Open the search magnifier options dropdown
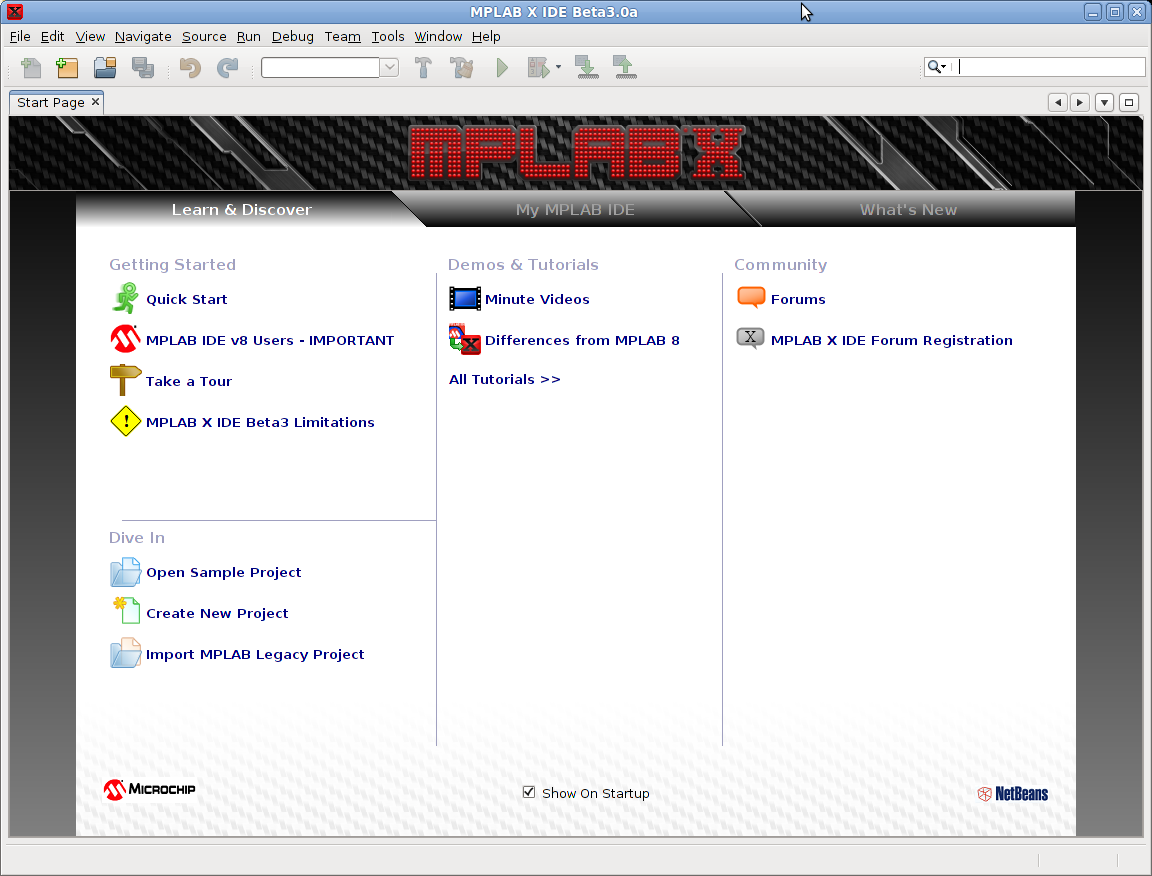This screenshot has height=876, width=1152. point(937,67)
